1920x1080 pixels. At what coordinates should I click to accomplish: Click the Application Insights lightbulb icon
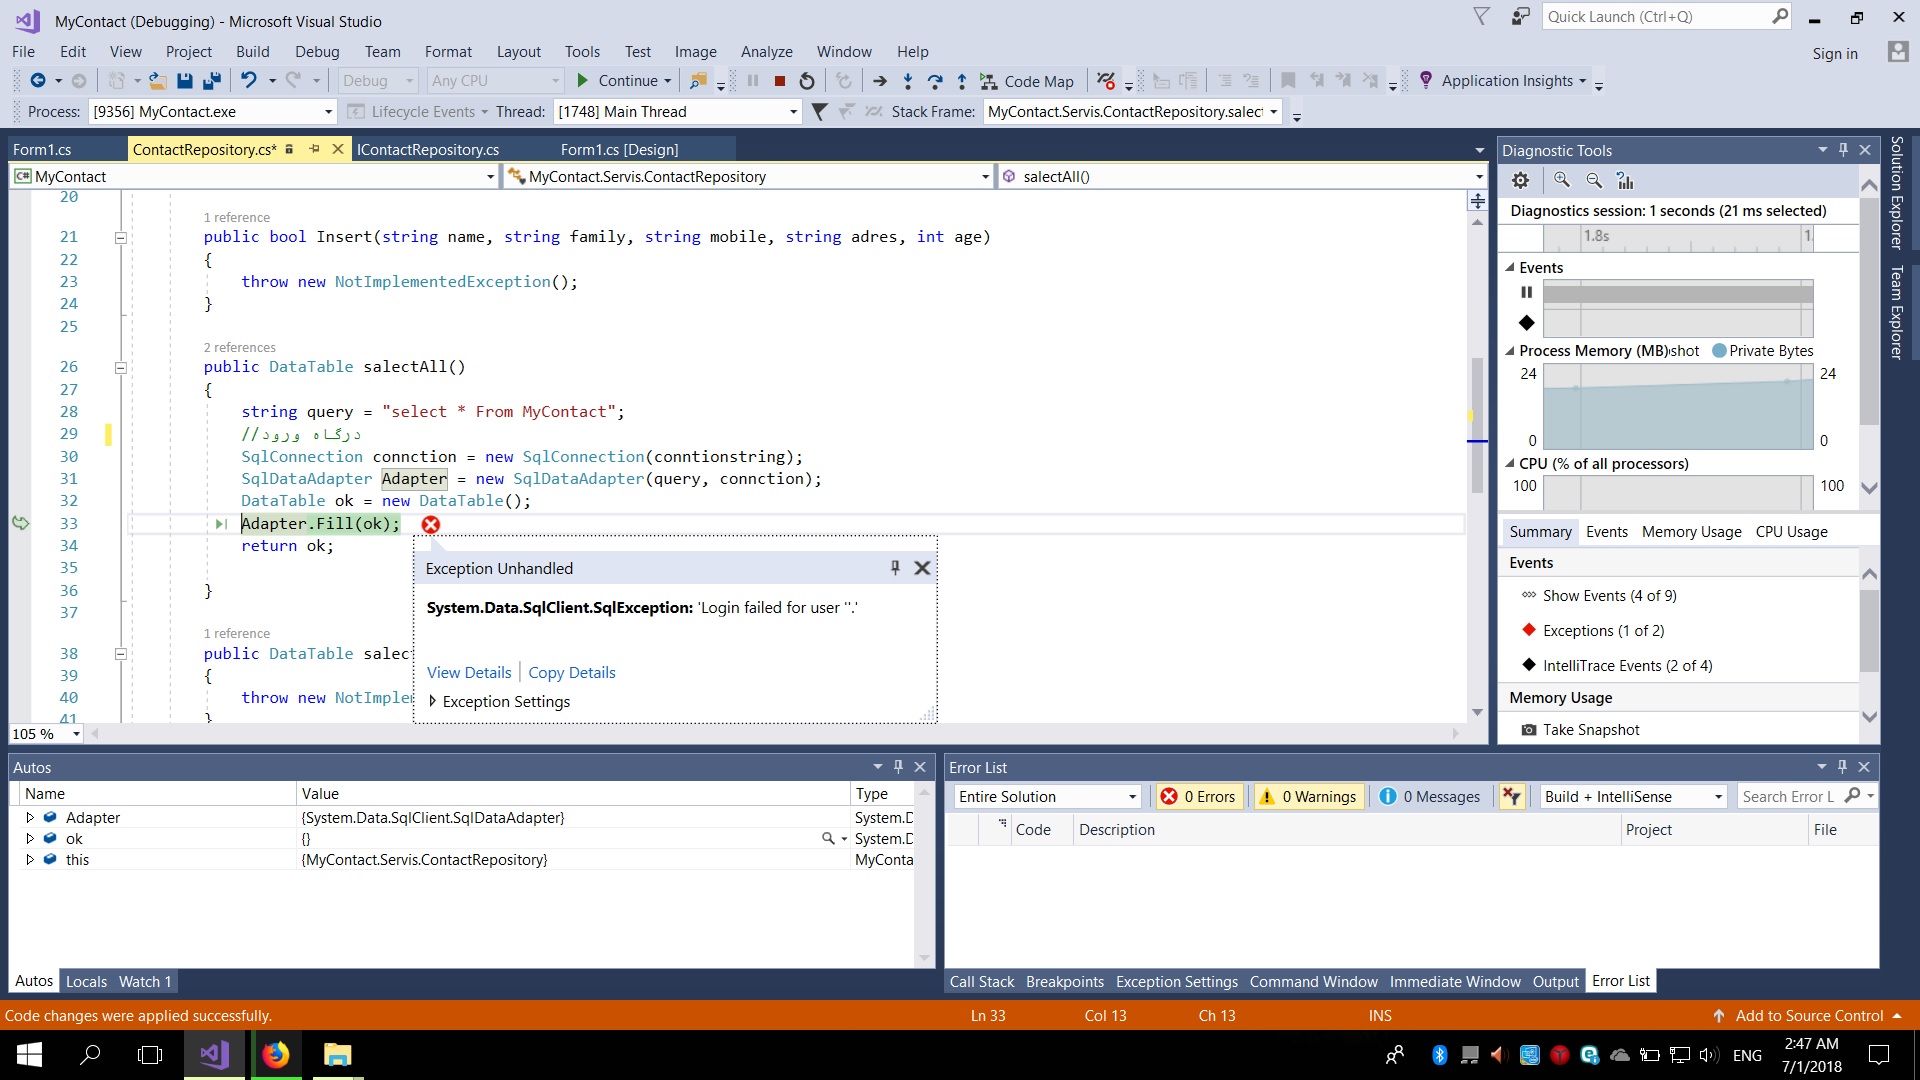pos(1426,81)
